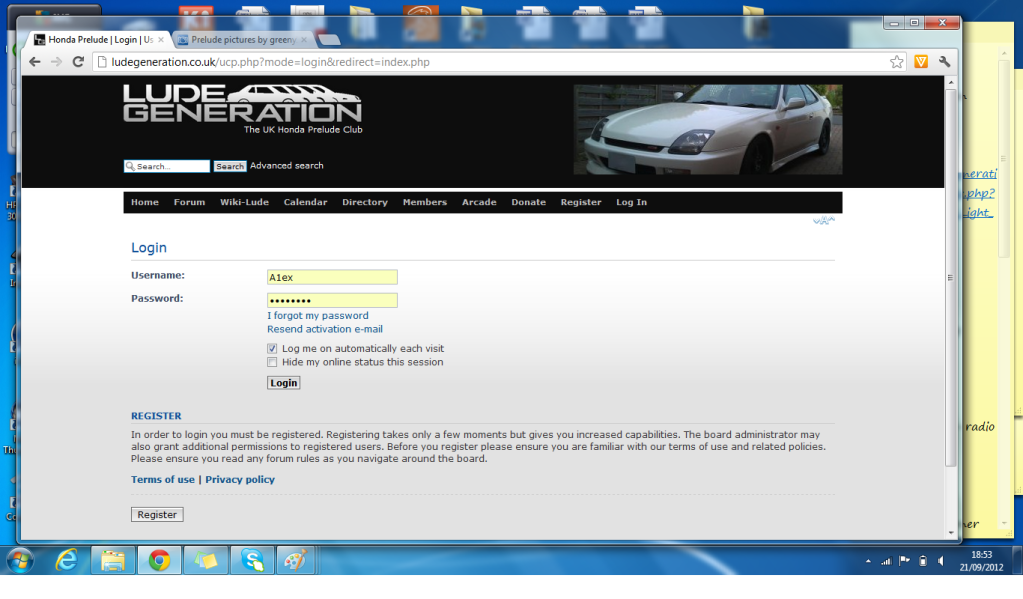1023x599 pixels.
Task: Open the Windows Start menu
Action: tap(20, 561)
